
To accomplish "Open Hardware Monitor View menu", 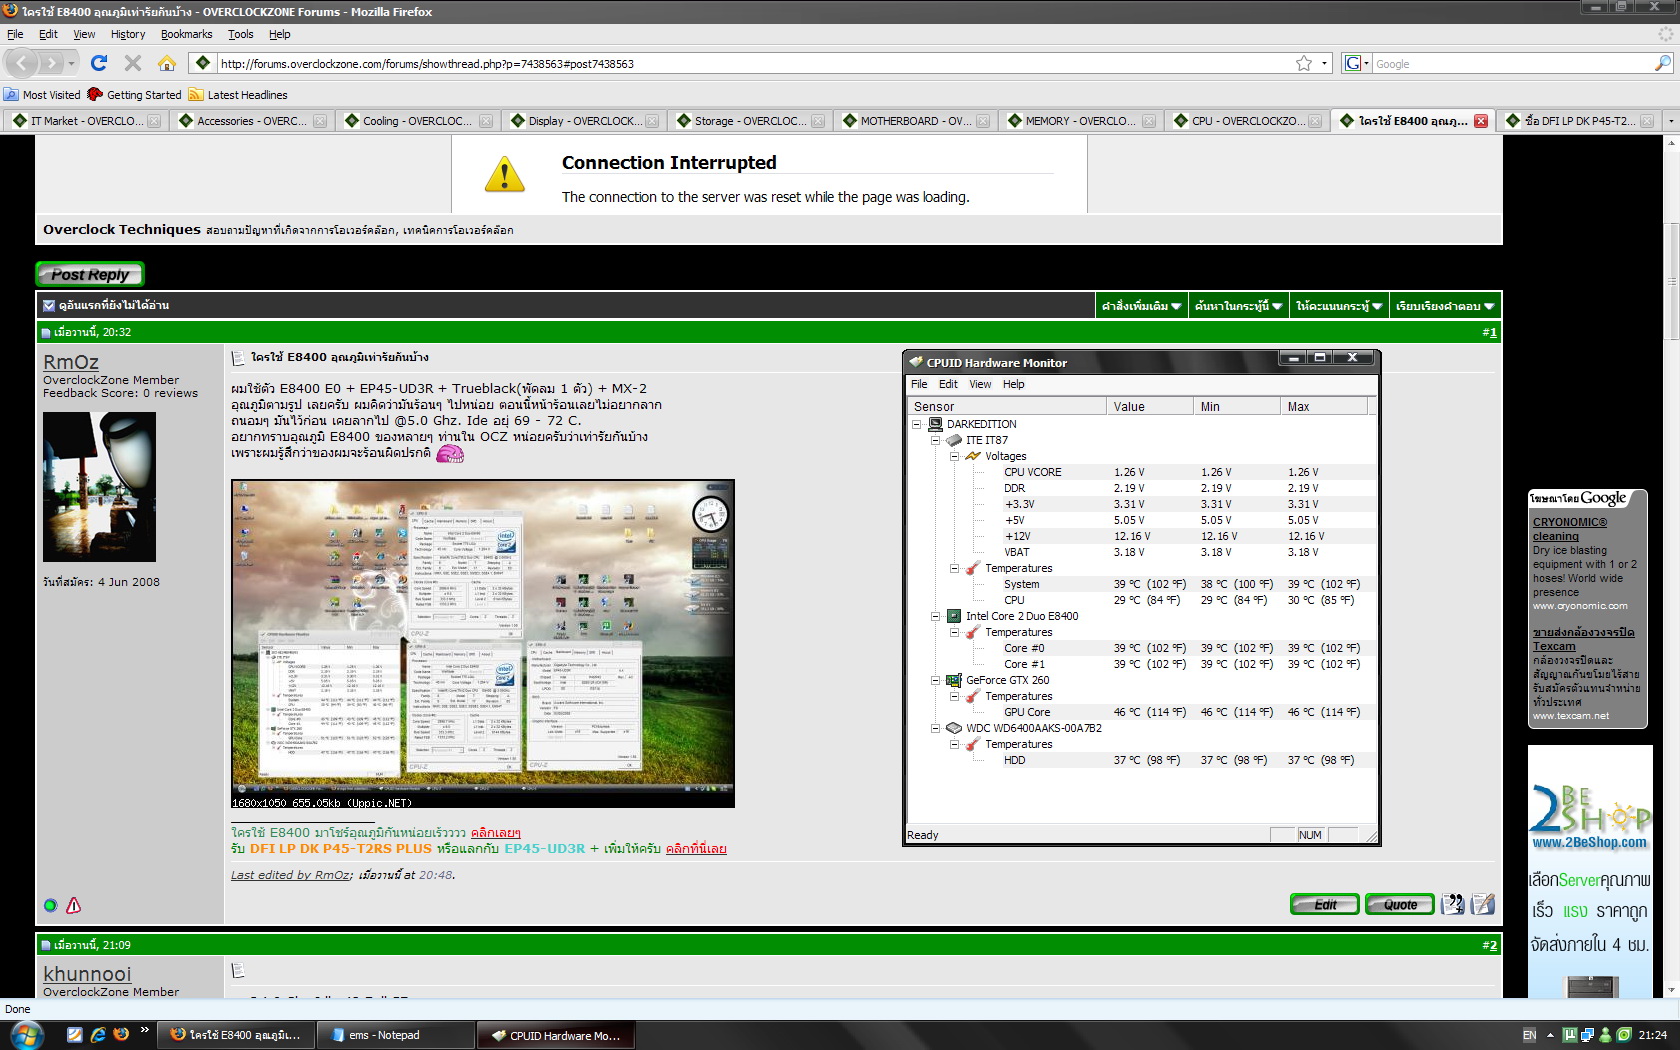I will click(x=980, y=384).
